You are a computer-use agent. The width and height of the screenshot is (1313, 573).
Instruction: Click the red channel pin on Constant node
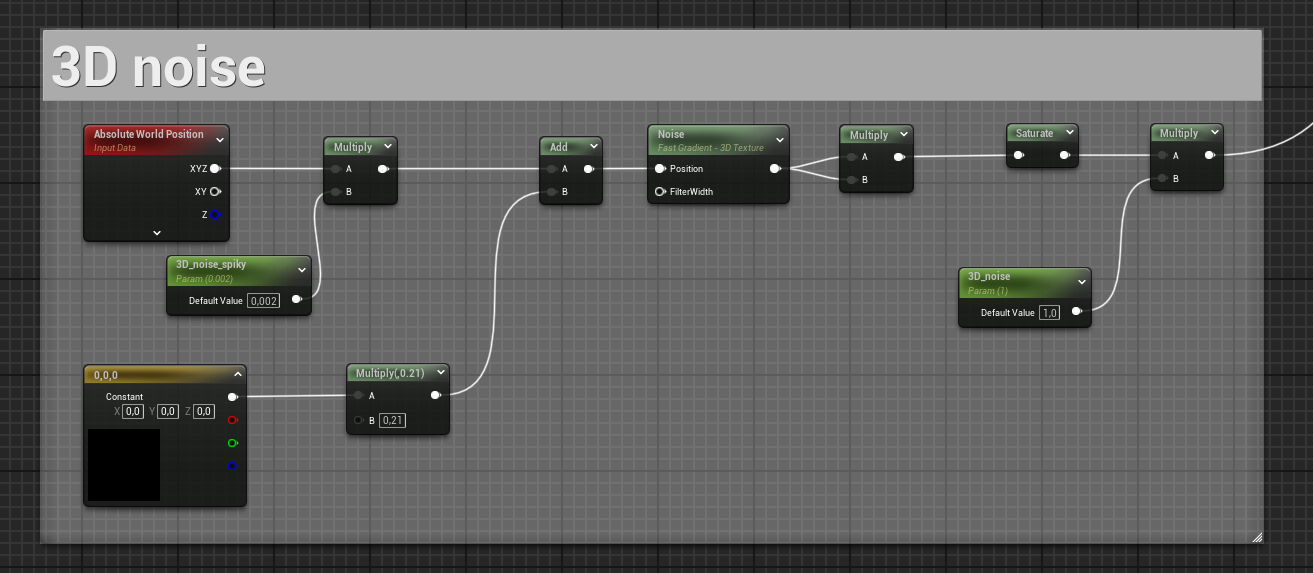pos(233,420)
